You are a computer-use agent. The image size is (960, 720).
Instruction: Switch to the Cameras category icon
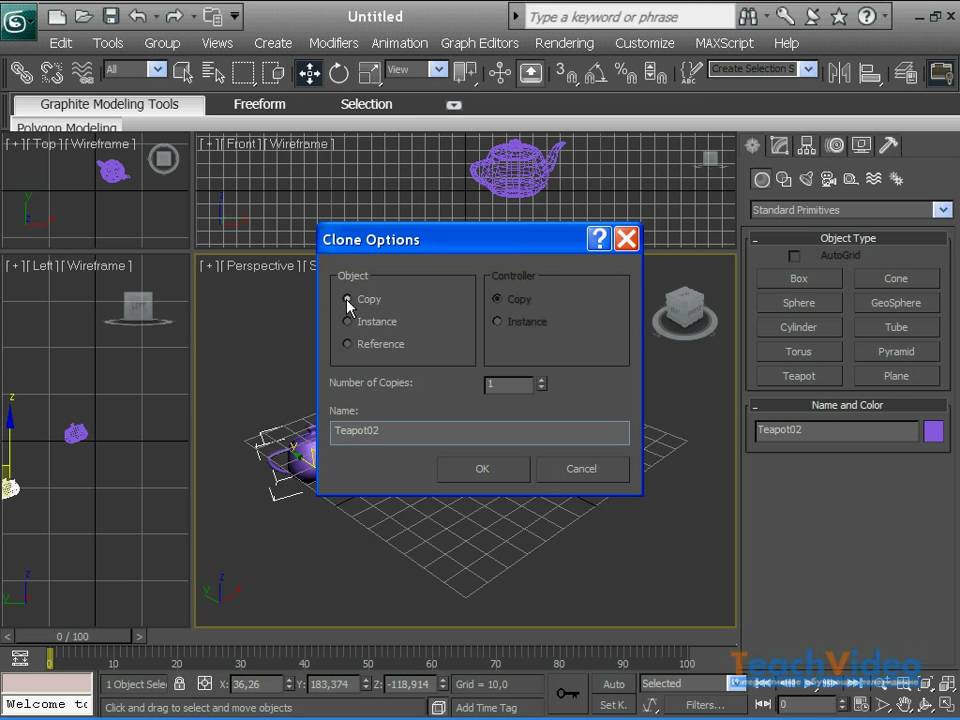point(828,180)
